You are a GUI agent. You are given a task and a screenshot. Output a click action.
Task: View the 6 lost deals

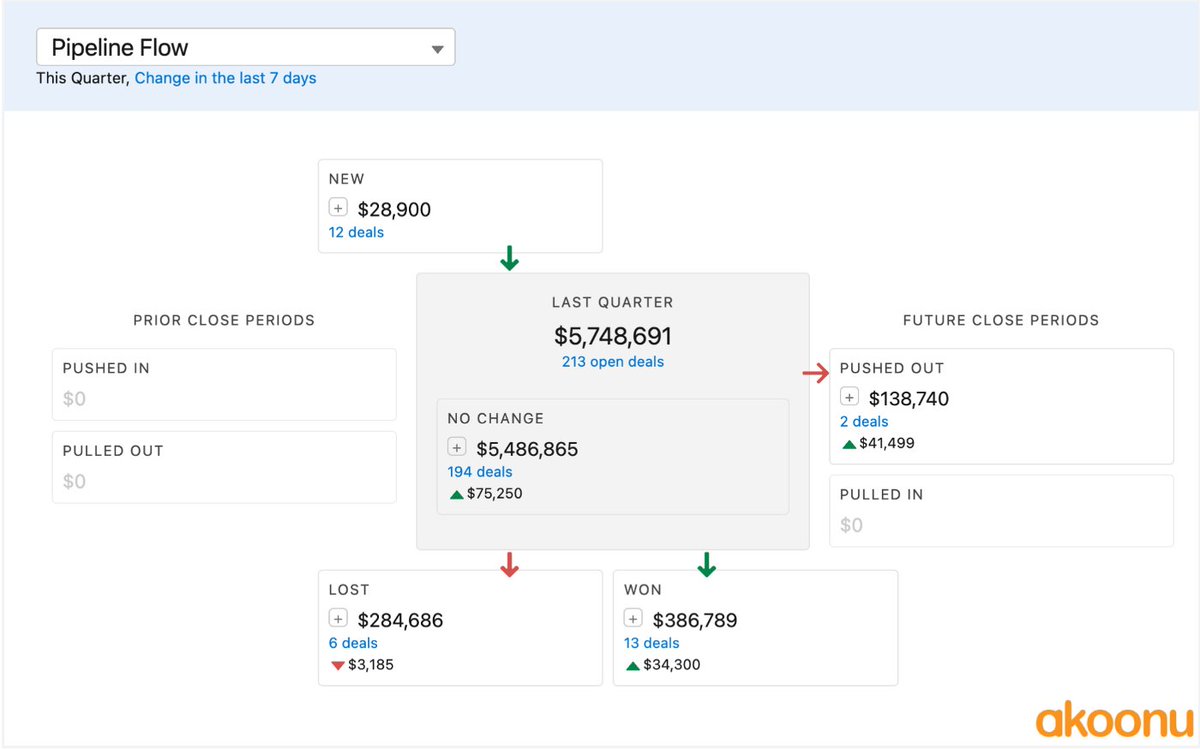coord(352,643)
